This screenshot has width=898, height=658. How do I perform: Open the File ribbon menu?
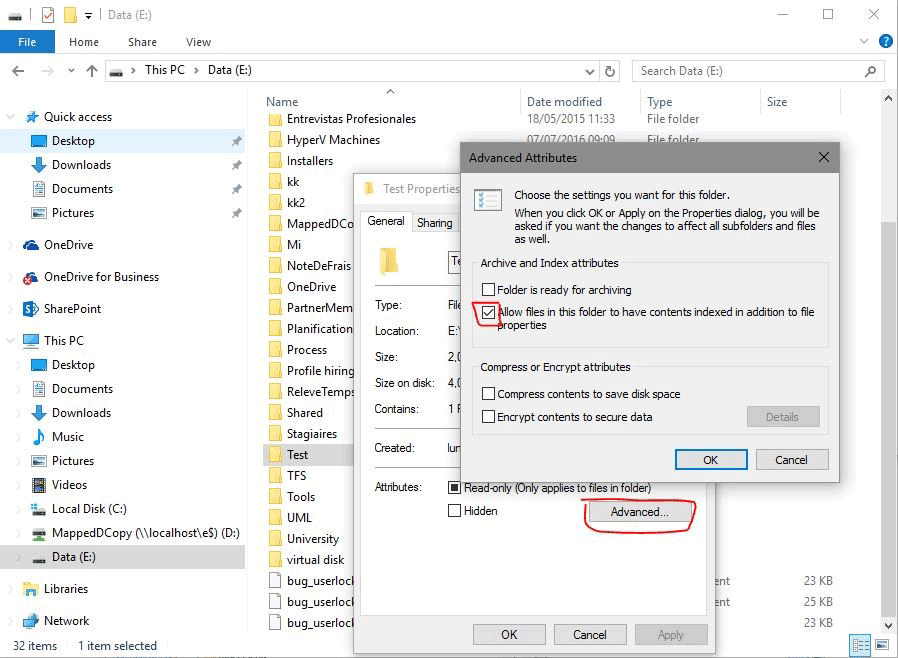point(27,42)
